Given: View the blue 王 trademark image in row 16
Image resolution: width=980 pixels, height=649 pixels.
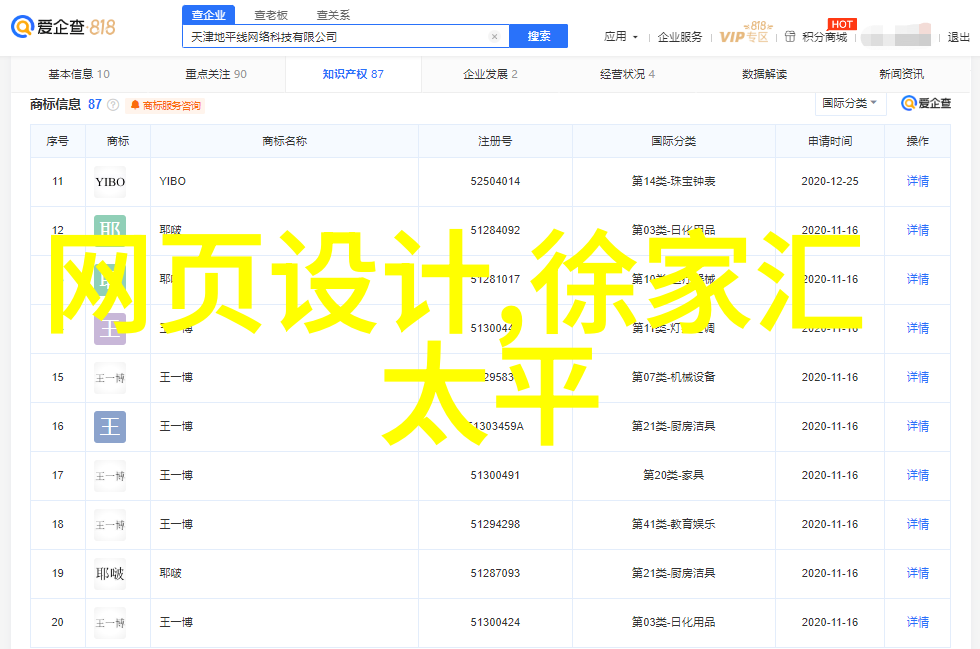Looking at the screenshot, I should point(110,427).
